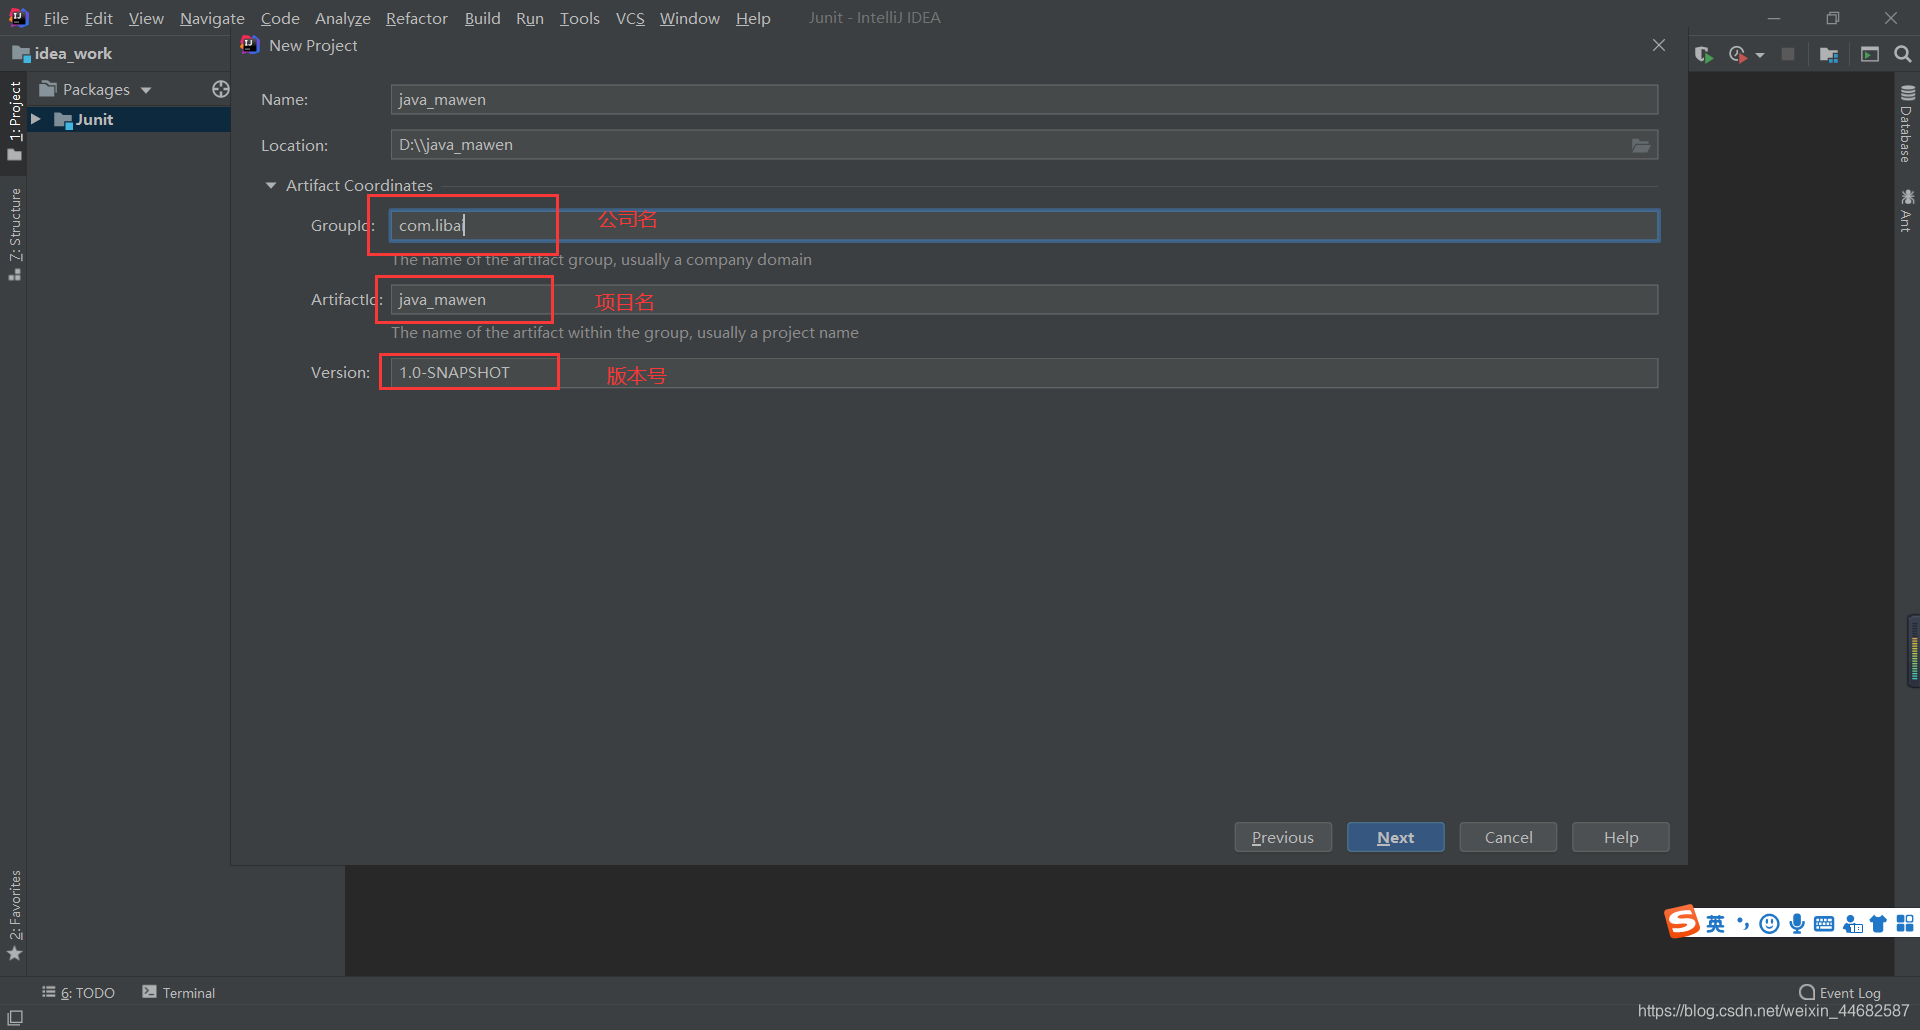Image resolution: width=1920 pixels, height=1030 pixels.
Task: Open the Structure tool window tab
Action: pyautogui.click(x=14, y=234)
